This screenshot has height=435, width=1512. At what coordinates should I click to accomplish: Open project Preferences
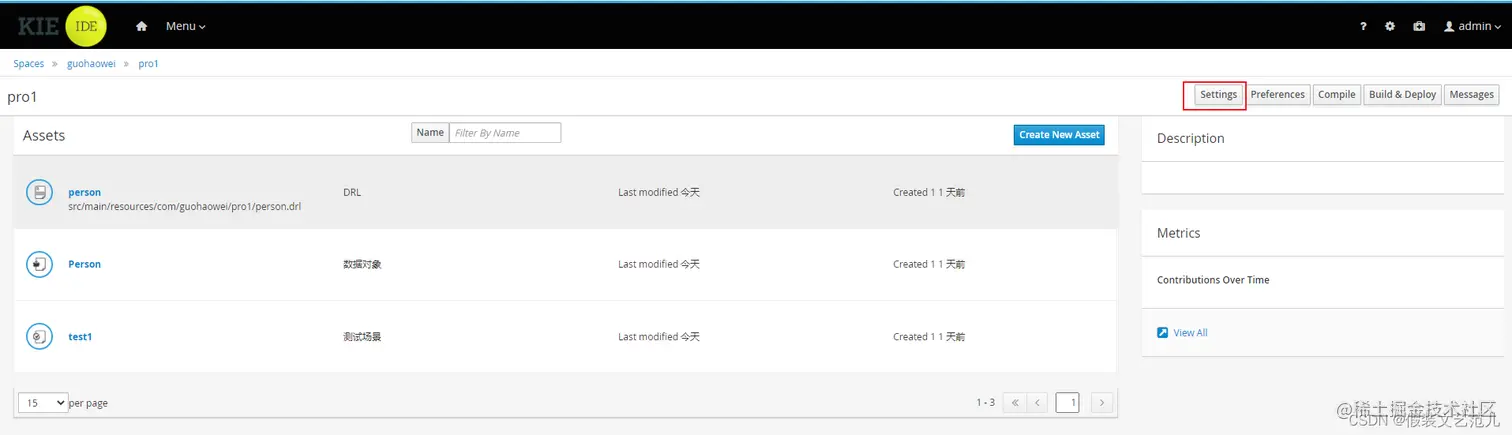(1277, 95)
